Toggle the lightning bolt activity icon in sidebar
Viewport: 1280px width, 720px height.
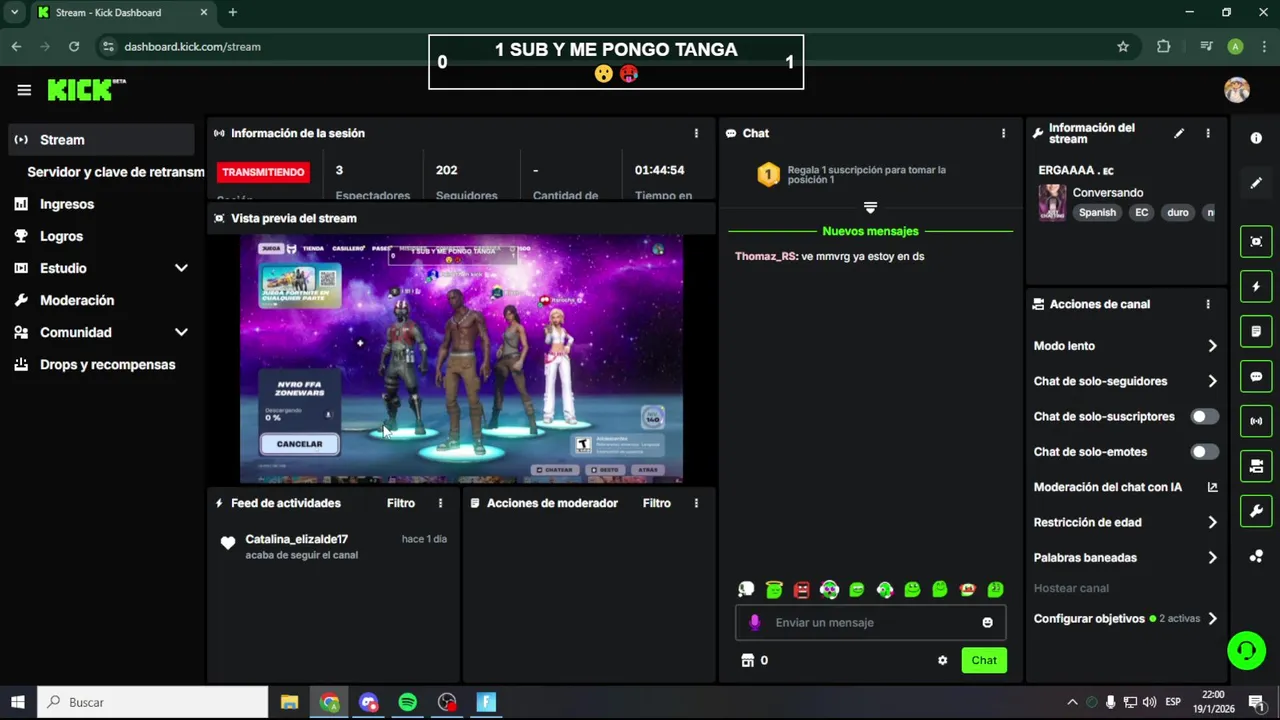coord(1256,286)
